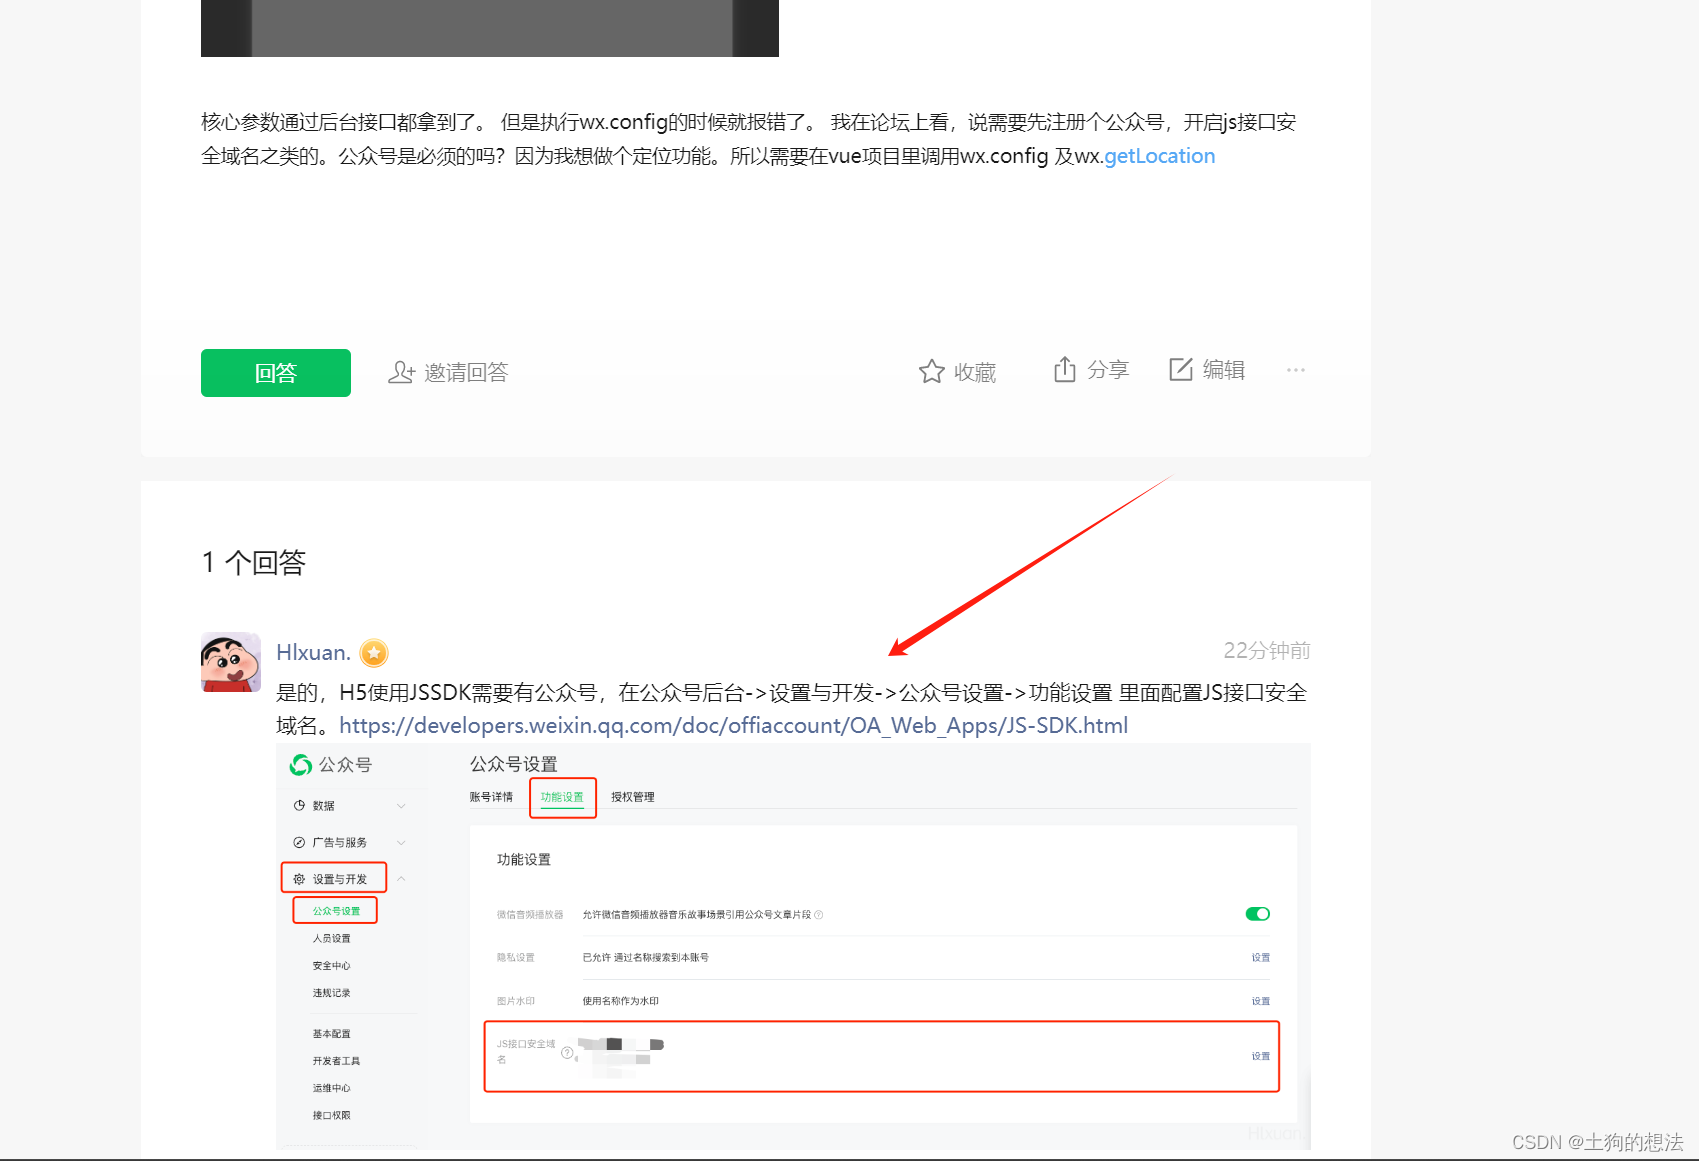Expand the 广告与服务 sidebar chevron
1699x1161 pixels.
coord(401,842)
